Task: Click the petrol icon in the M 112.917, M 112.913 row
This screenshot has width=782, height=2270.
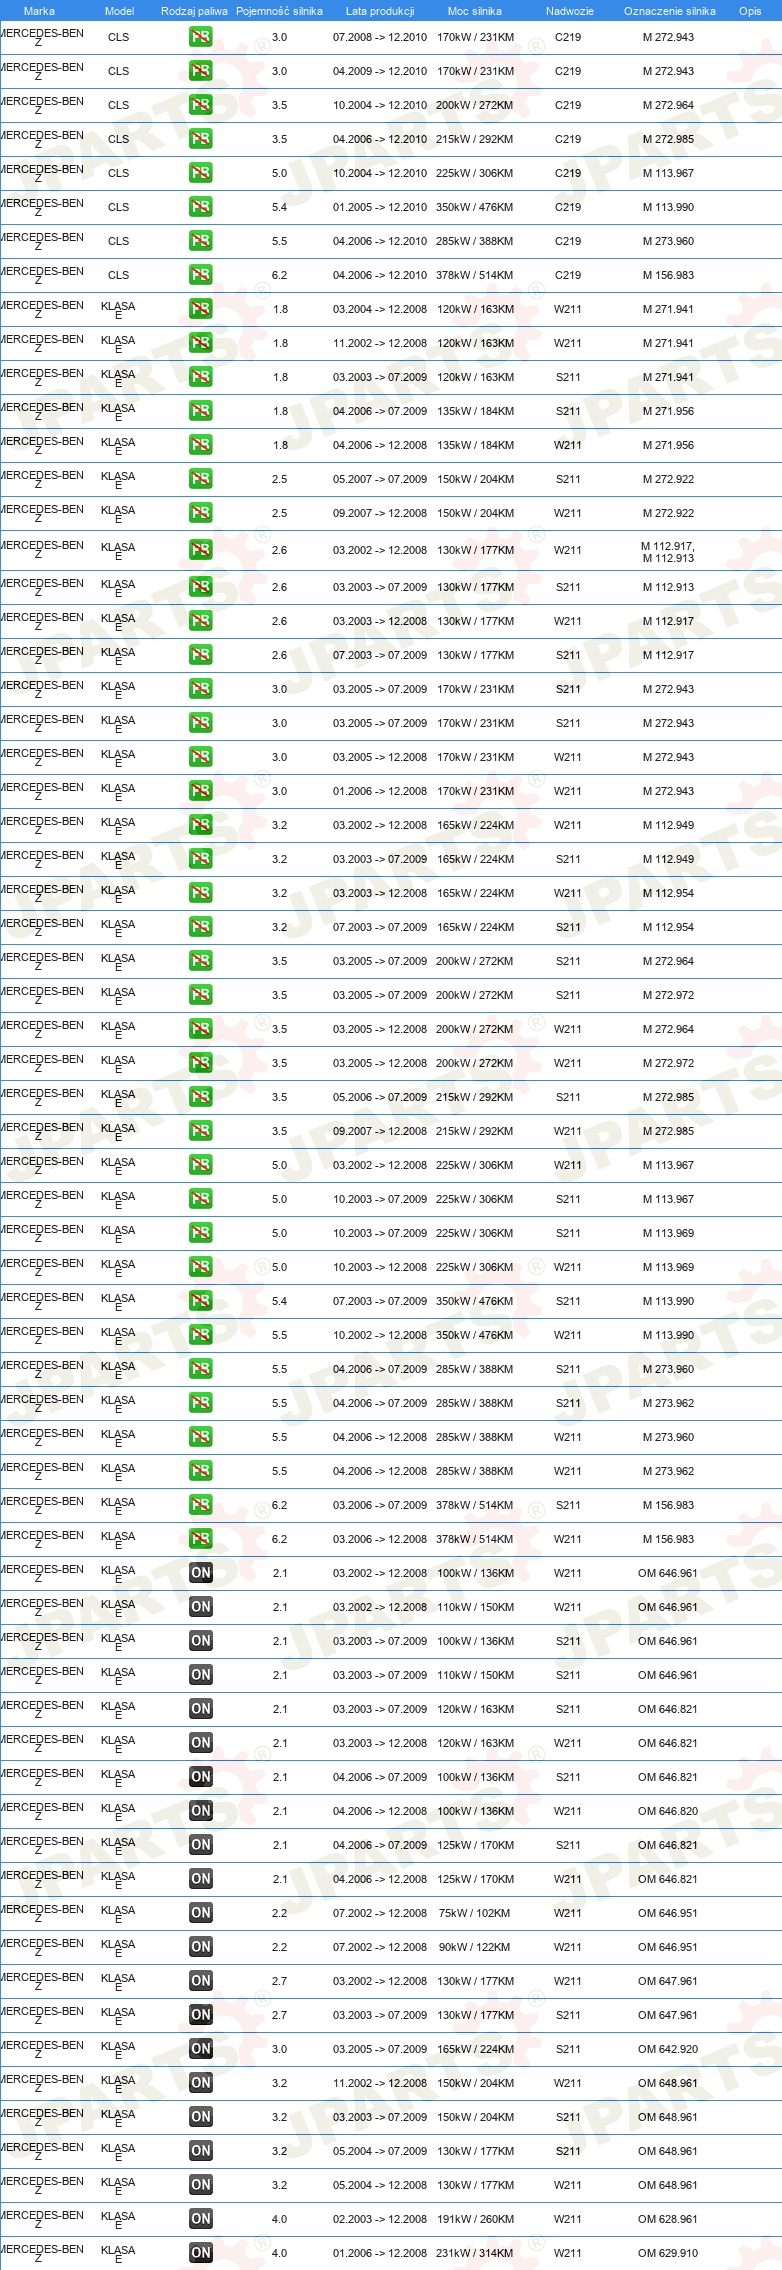Action: (200, 550)
